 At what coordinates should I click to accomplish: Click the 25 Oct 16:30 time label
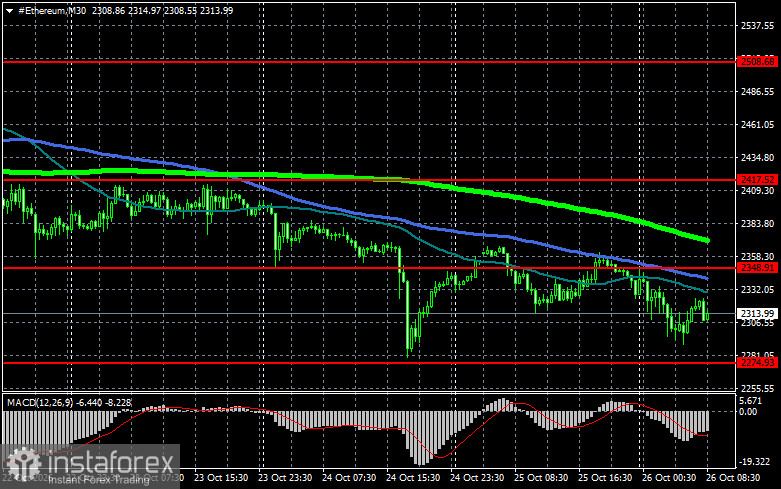coord(605,478)
